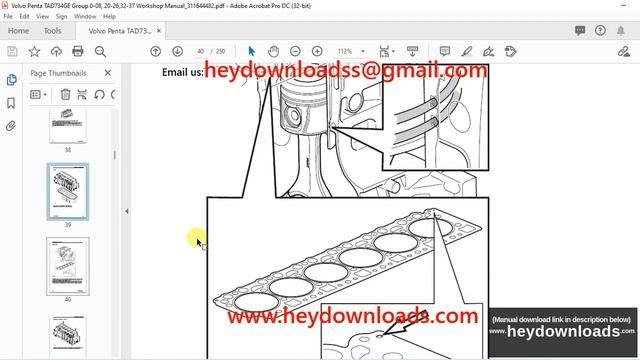This screenshot has height=360, width=640.
Task: Open thumbnail options dropdown
Action: (38, 94)
